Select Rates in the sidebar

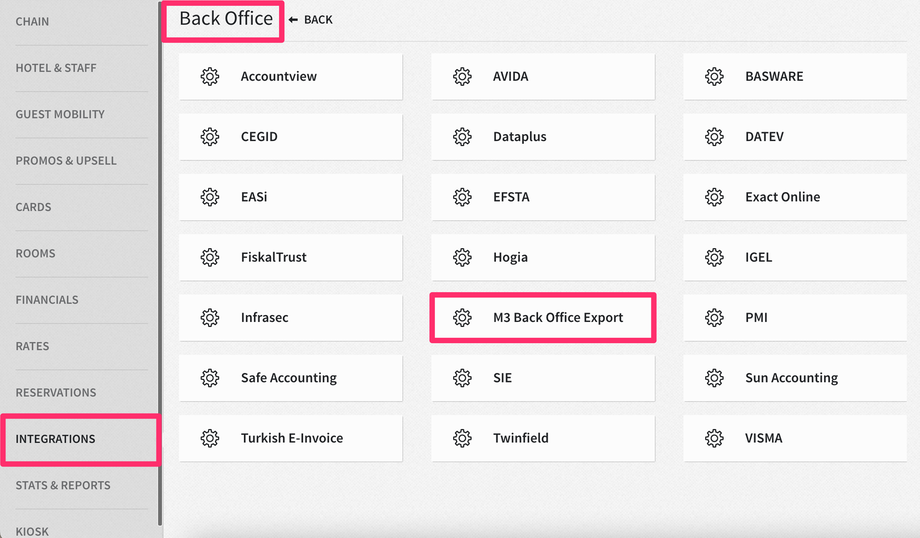point(32,346)
